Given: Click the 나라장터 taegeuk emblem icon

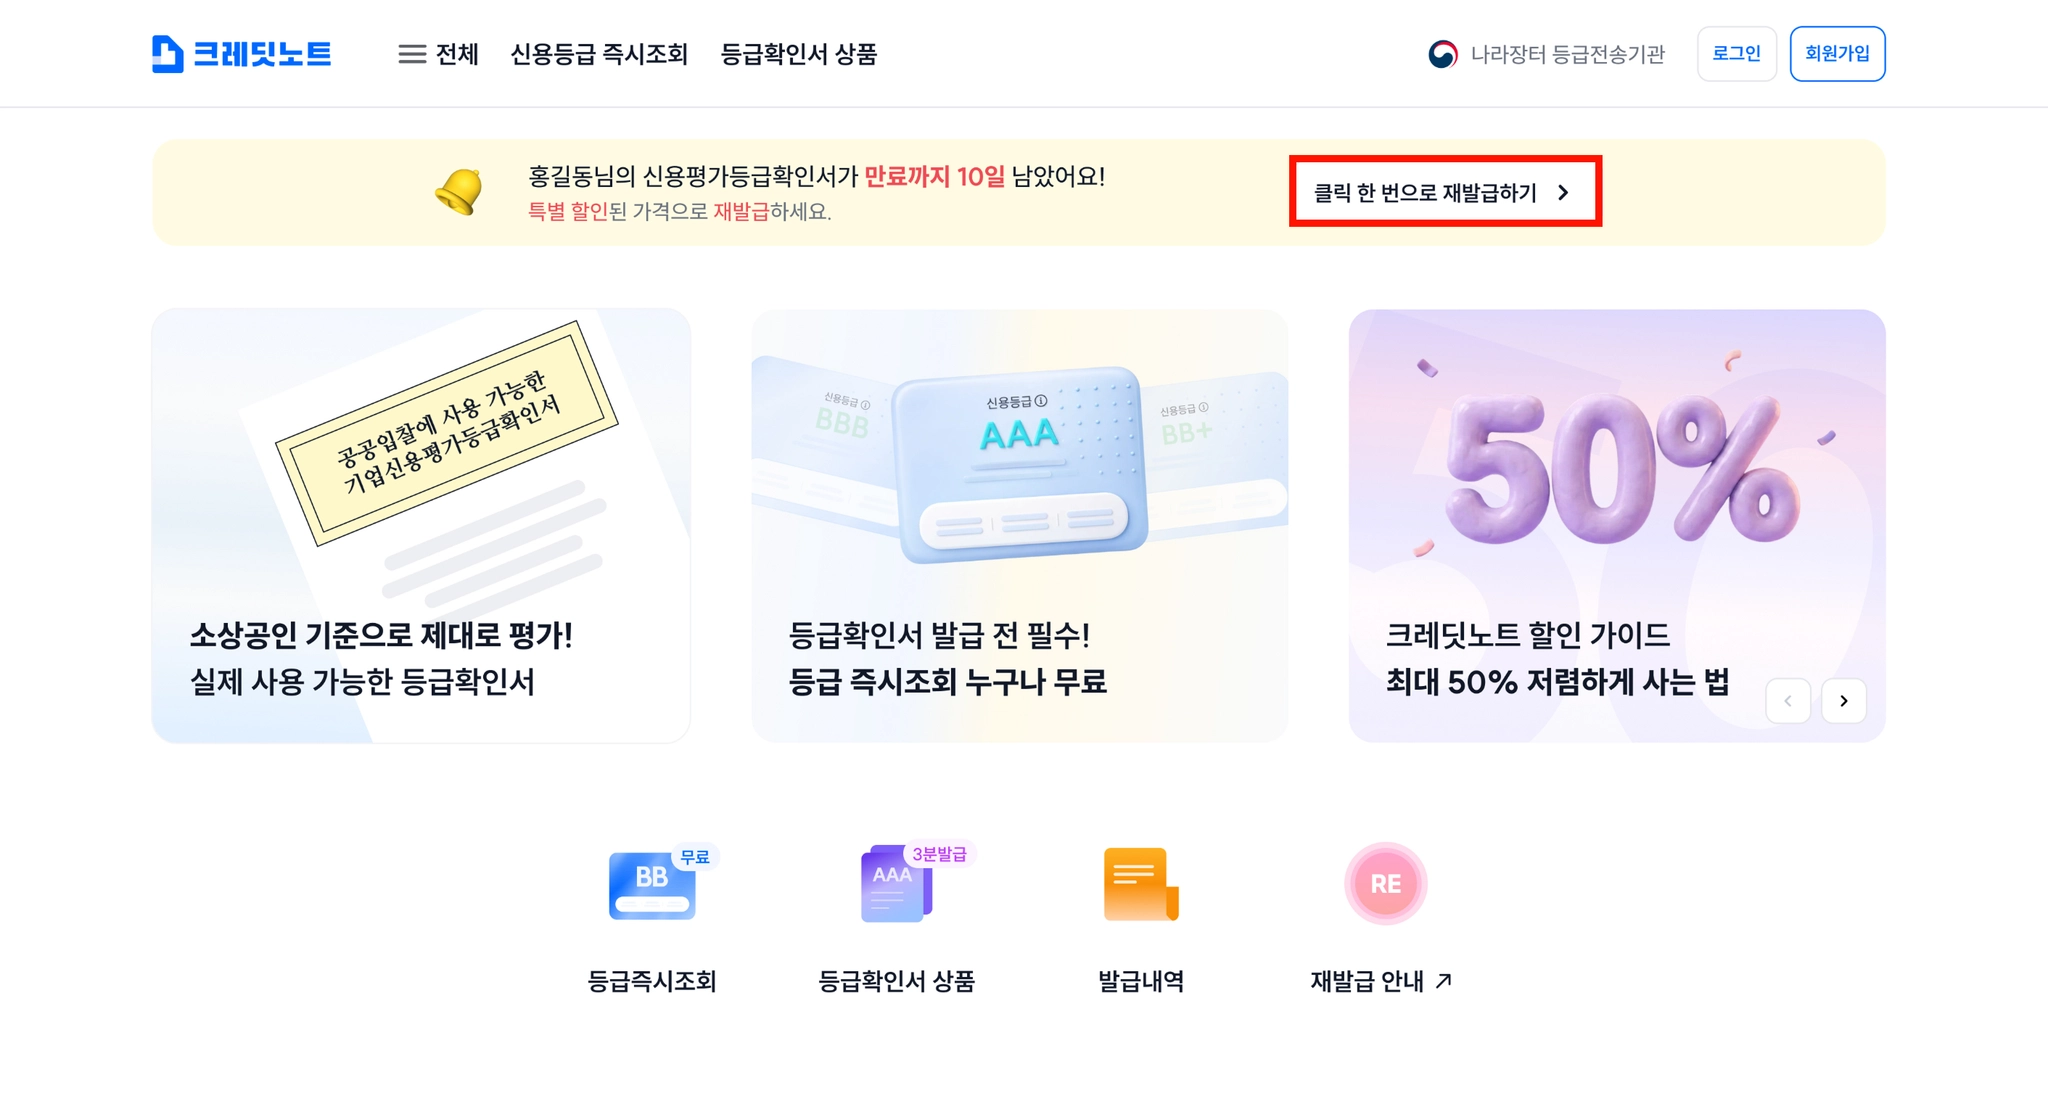Looking at the screenshot, I should pyautogui.click(x=1443, y=54).
